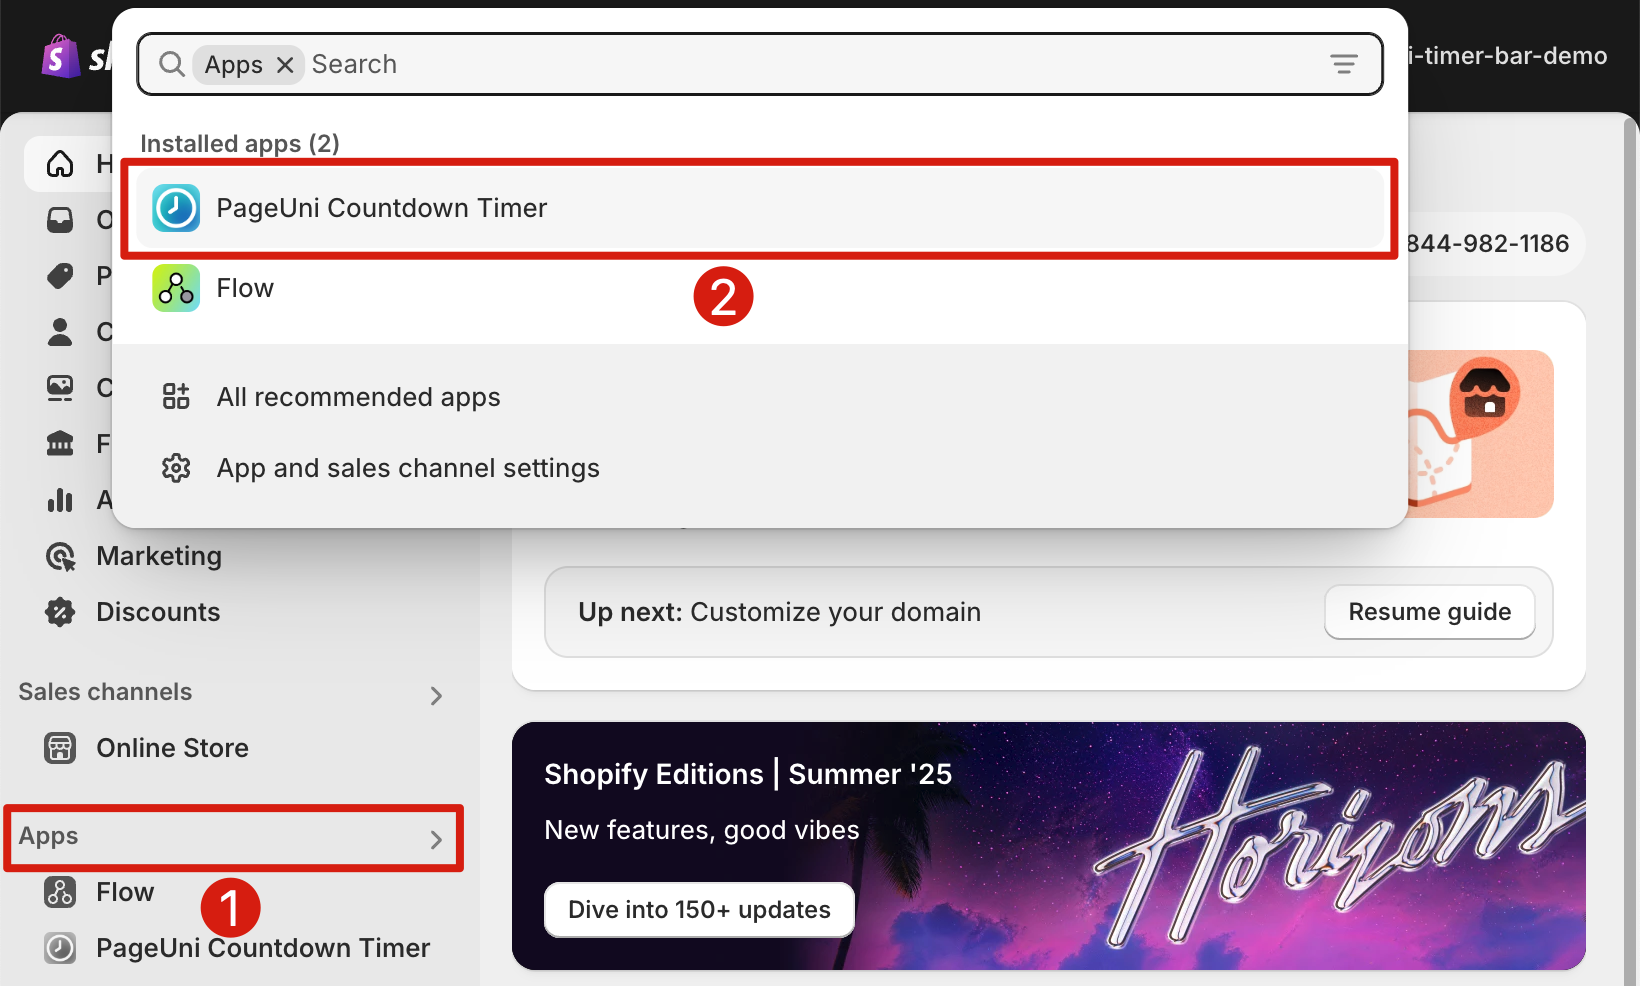Click the Shopify logo icon
Image resolution: width=1640 pixels, height=986 pixels.
(59, 57)
